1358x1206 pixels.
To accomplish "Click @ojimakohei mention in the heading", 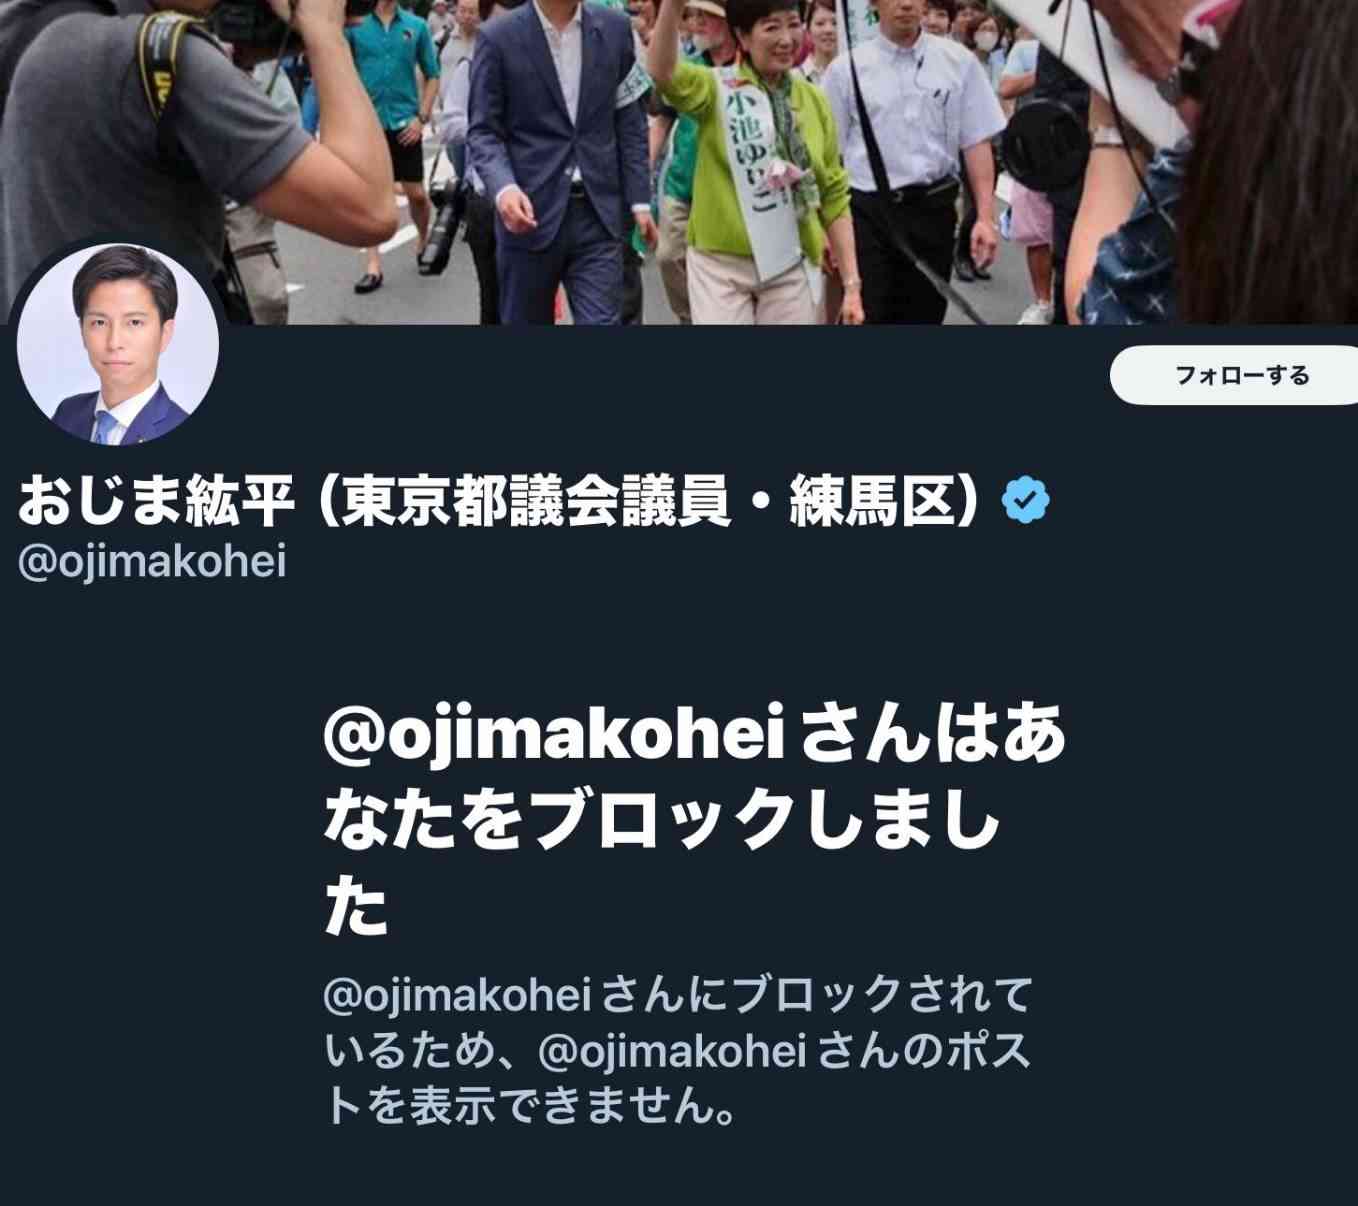I will 553,735.
